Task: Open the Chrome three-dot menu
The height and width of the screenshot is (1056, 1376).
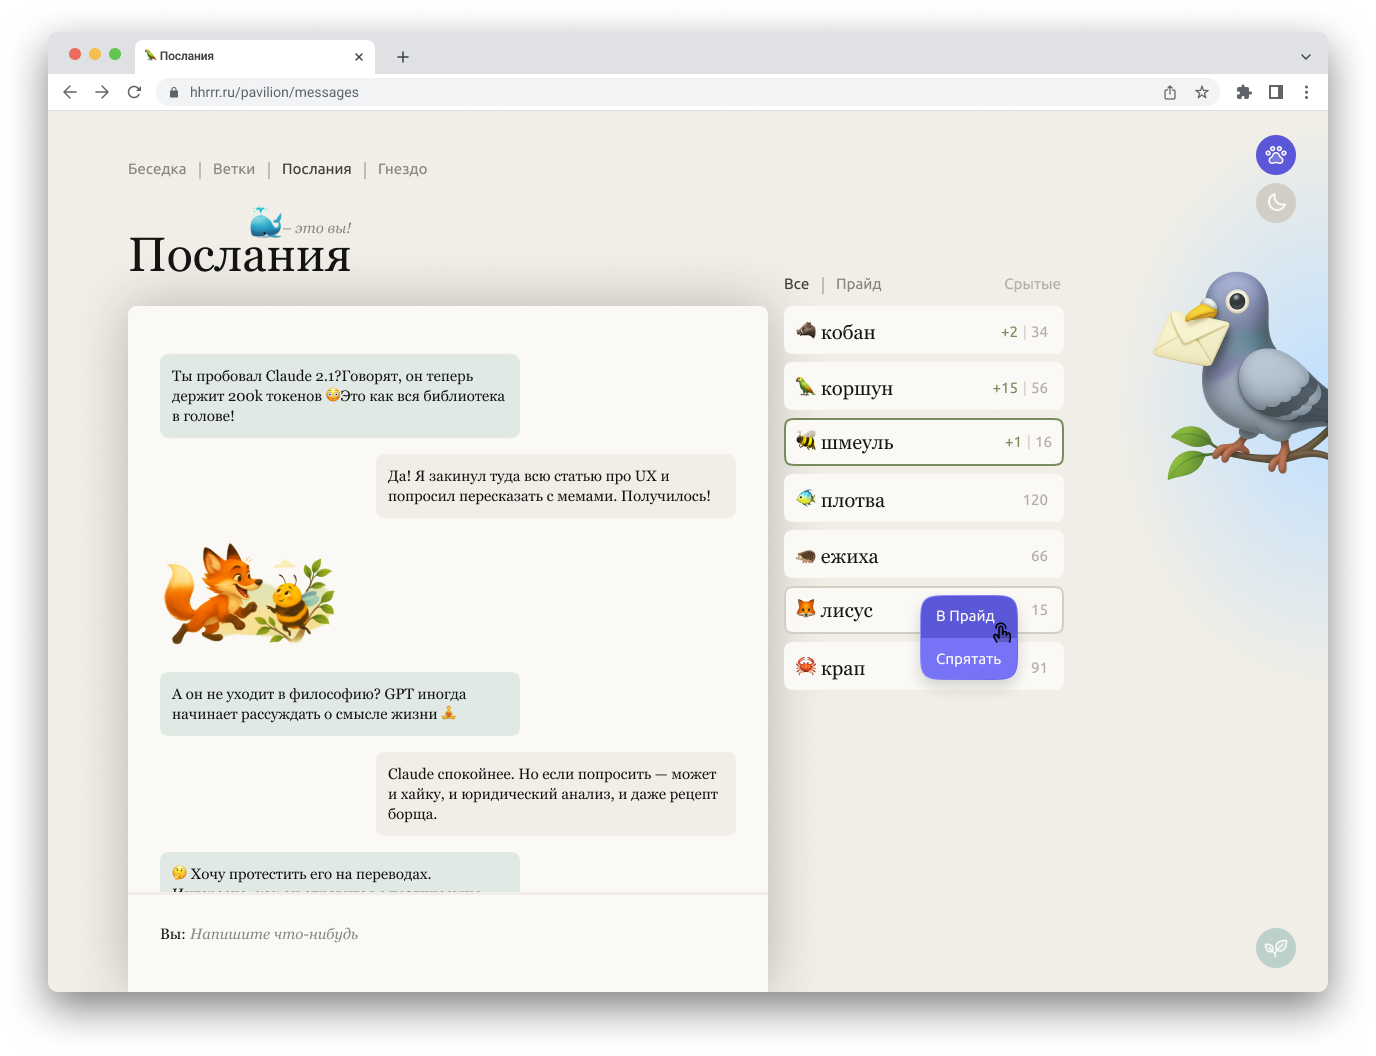Action: point(1305,92)
